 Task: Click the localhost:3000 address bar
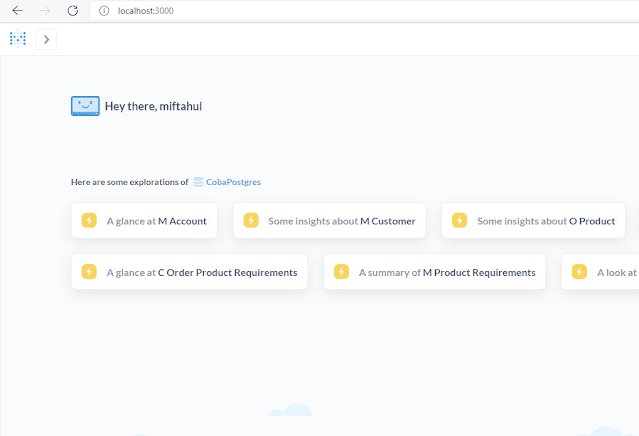[364, 11]
